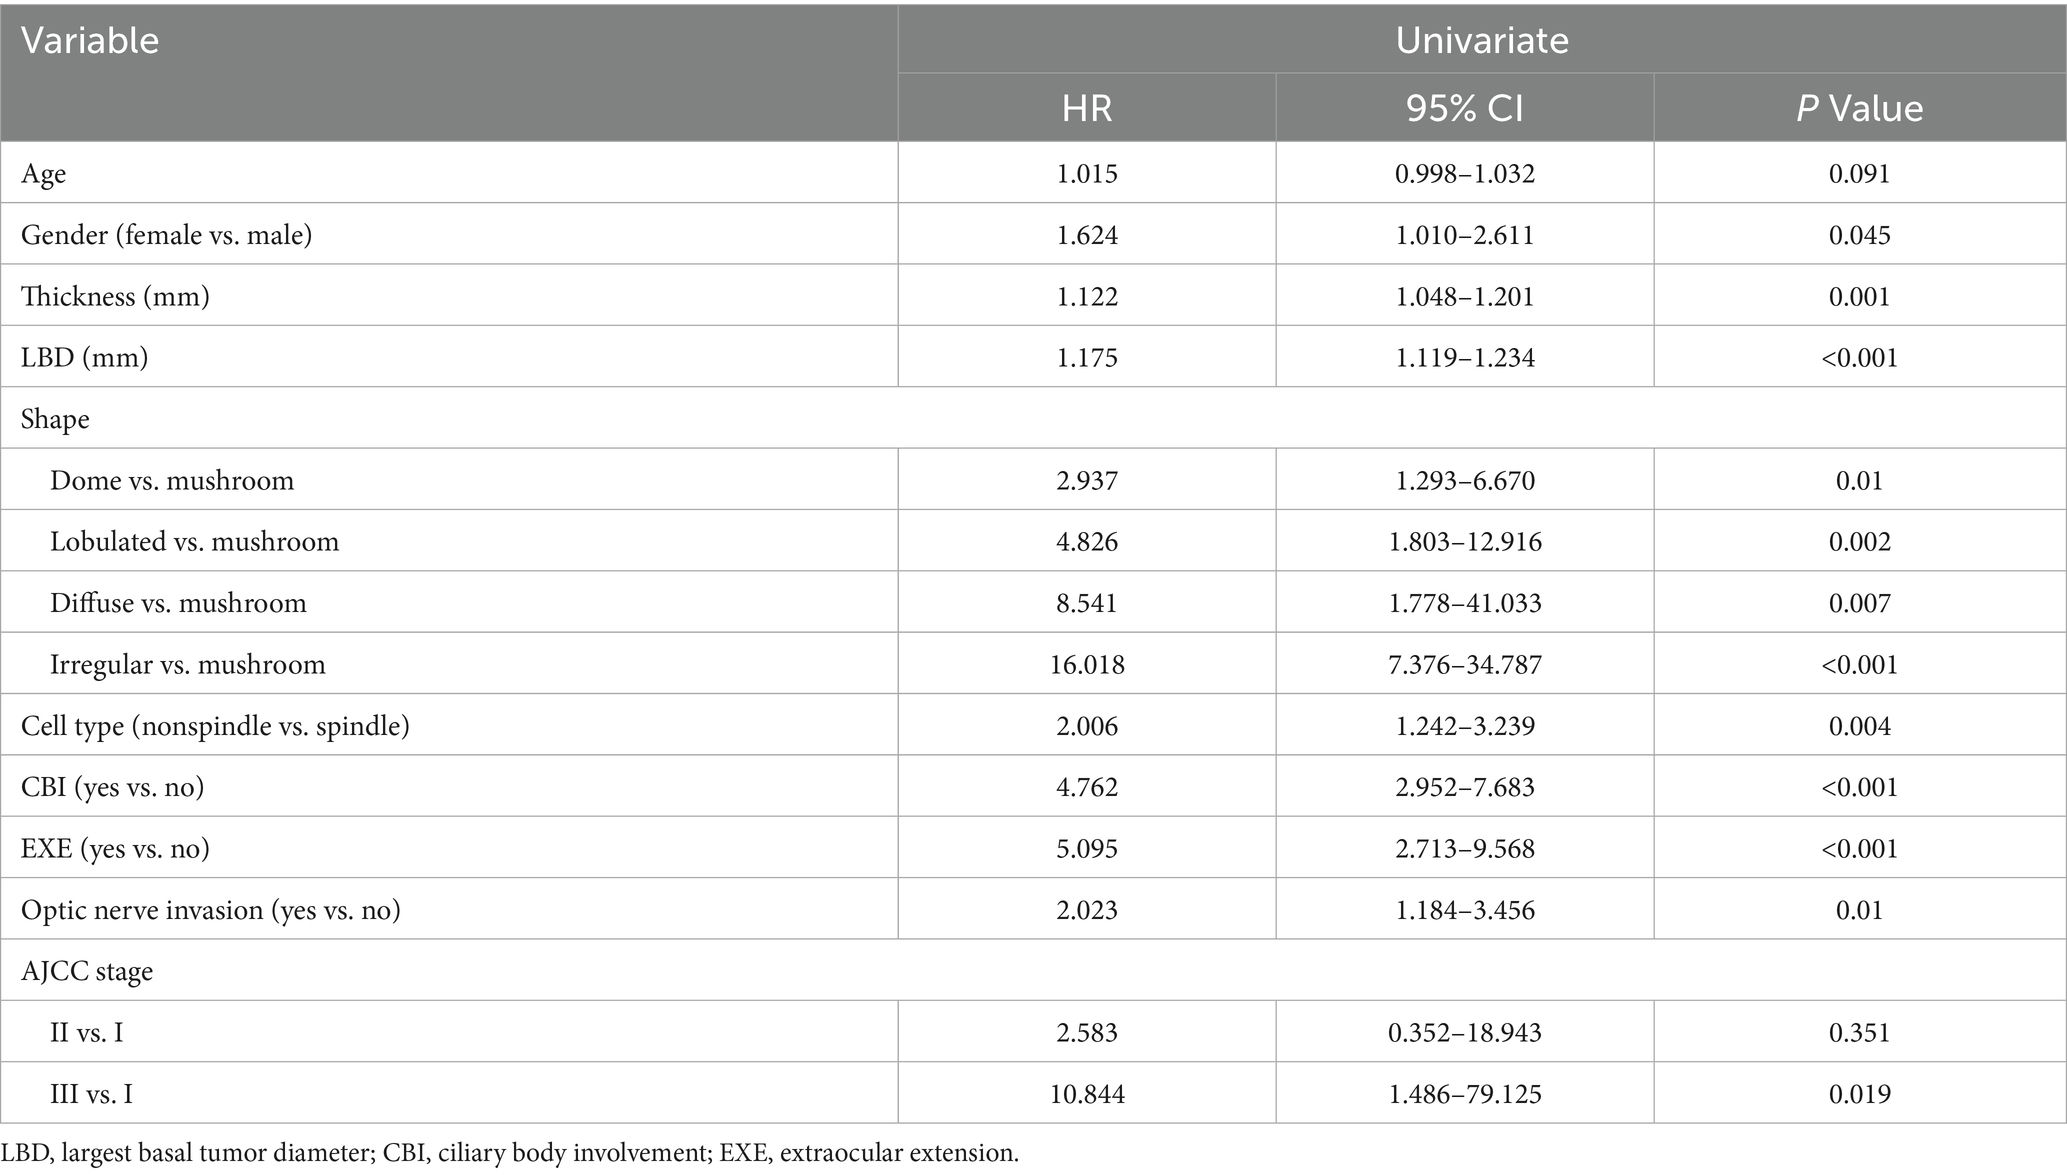Select the Diffuse vs. mushroom HR 8.541

(x=1086, y=603)
